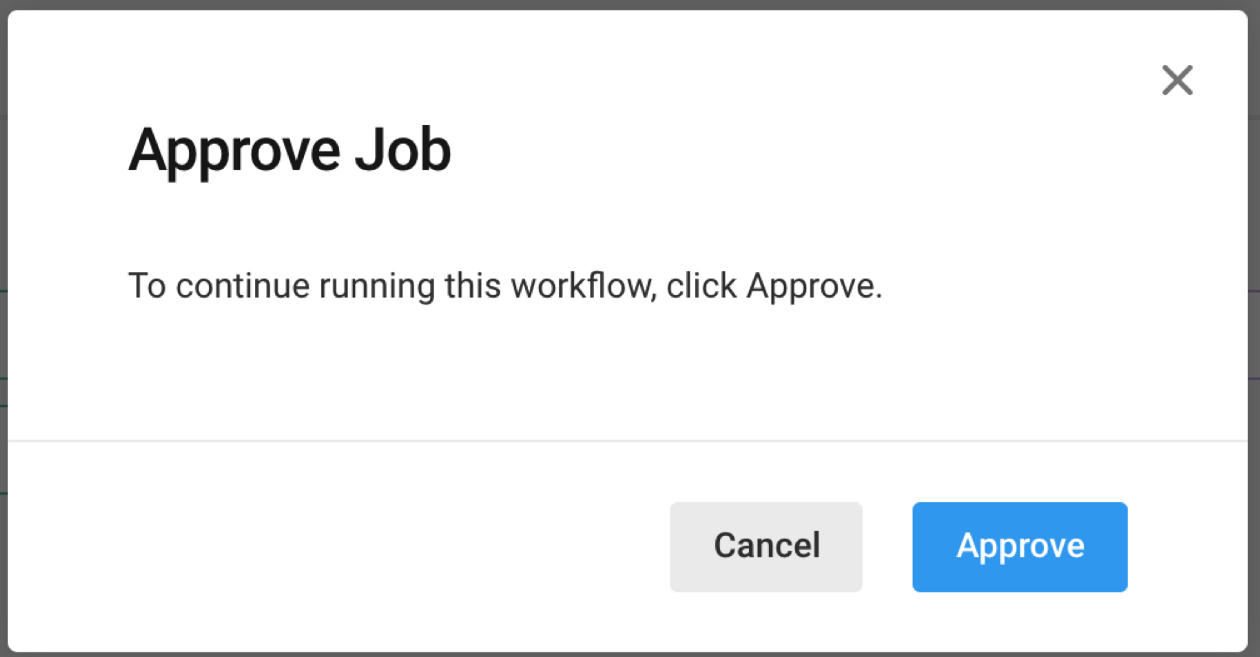Click the instruction text about continuing the workflow
This screenshot has height=657, width=1260.
[504, 286]
